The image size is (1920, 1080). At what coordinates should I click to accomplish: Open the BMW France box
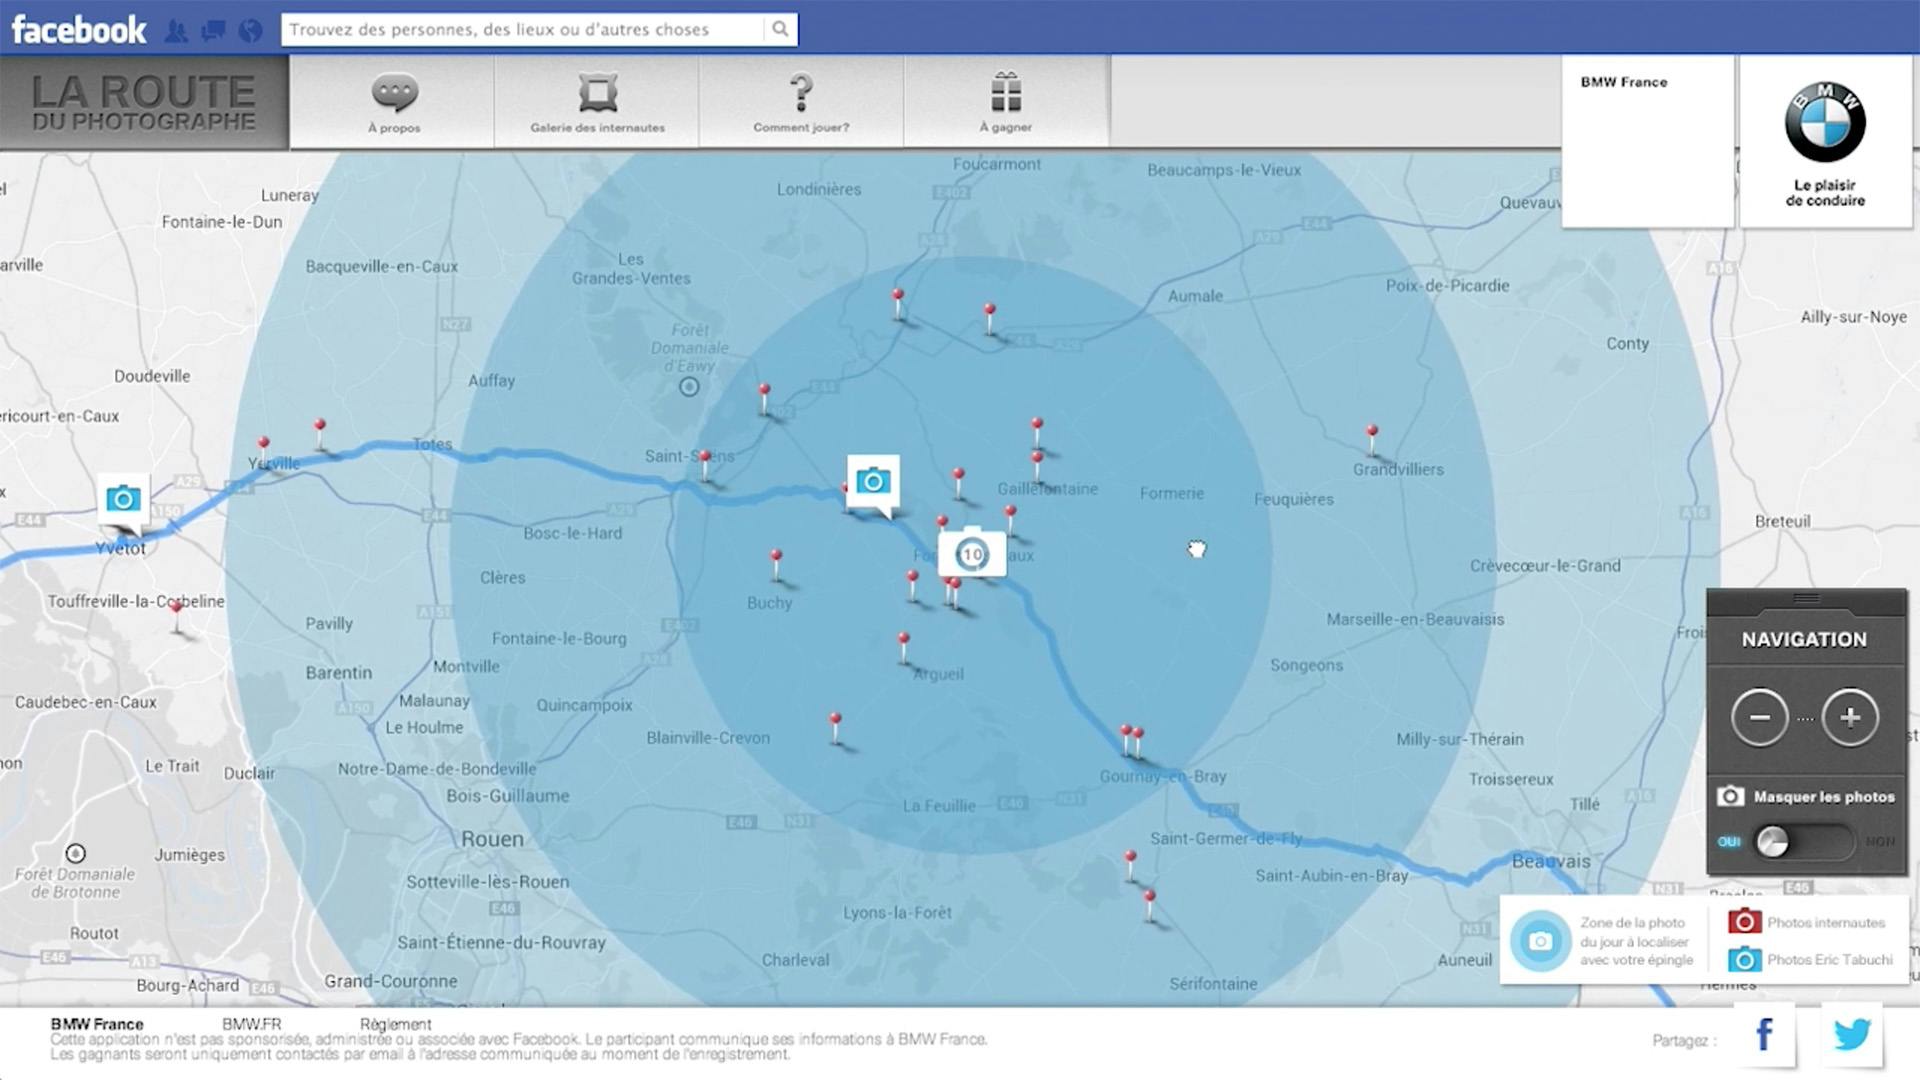pos(1647,141)
